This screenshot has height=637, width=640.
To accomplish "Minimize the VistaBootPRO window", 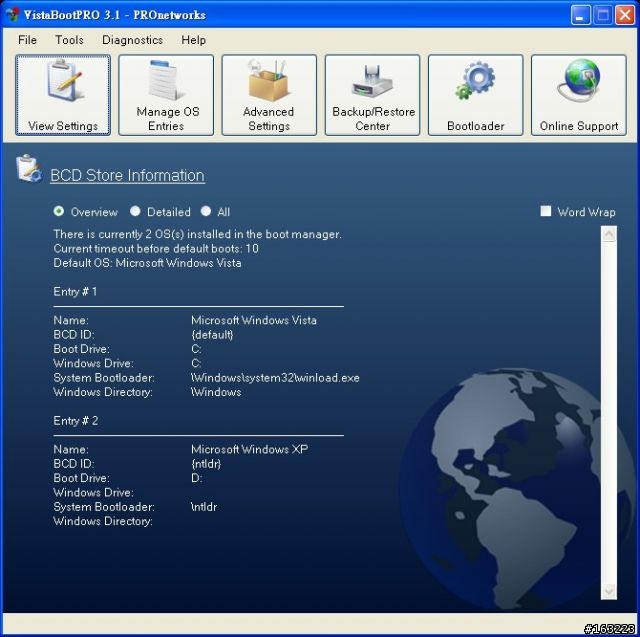I will pos(580,15).
